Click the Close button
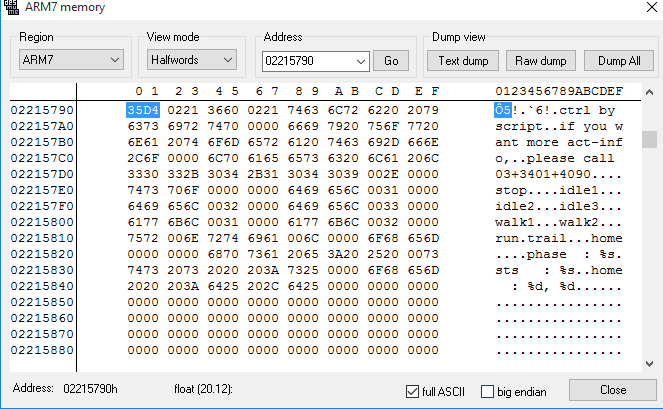 [x=613, y=390]
